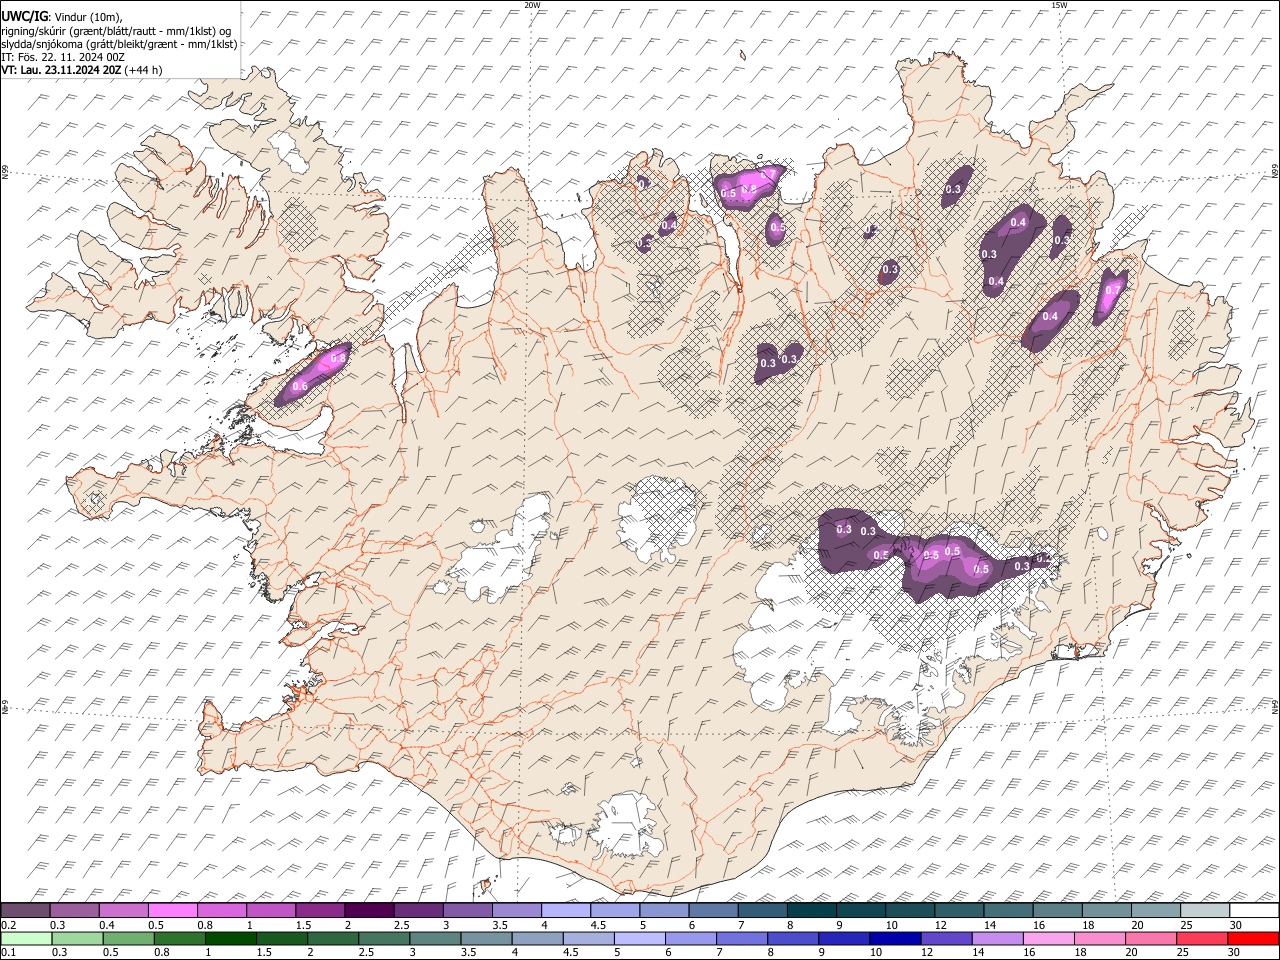Choose the 6 swatch in the upper scale
The width and height of the screenshot is (1280, 960).
pyautogui.click(x=712, y=910)
